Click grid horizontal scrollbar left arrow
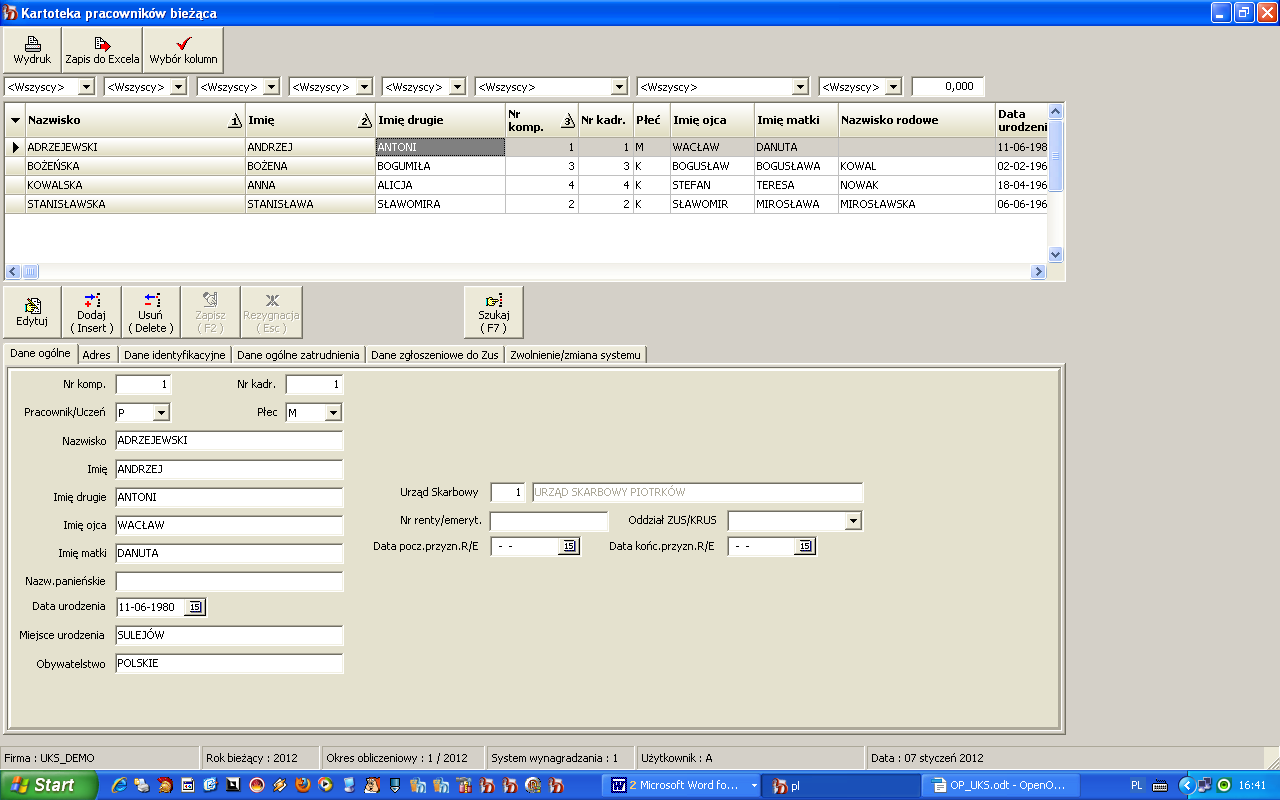 (13, 271)
